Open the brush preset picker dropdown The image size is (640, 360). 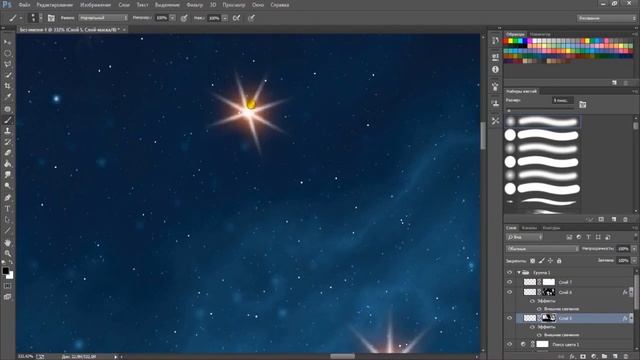(40, 18)
